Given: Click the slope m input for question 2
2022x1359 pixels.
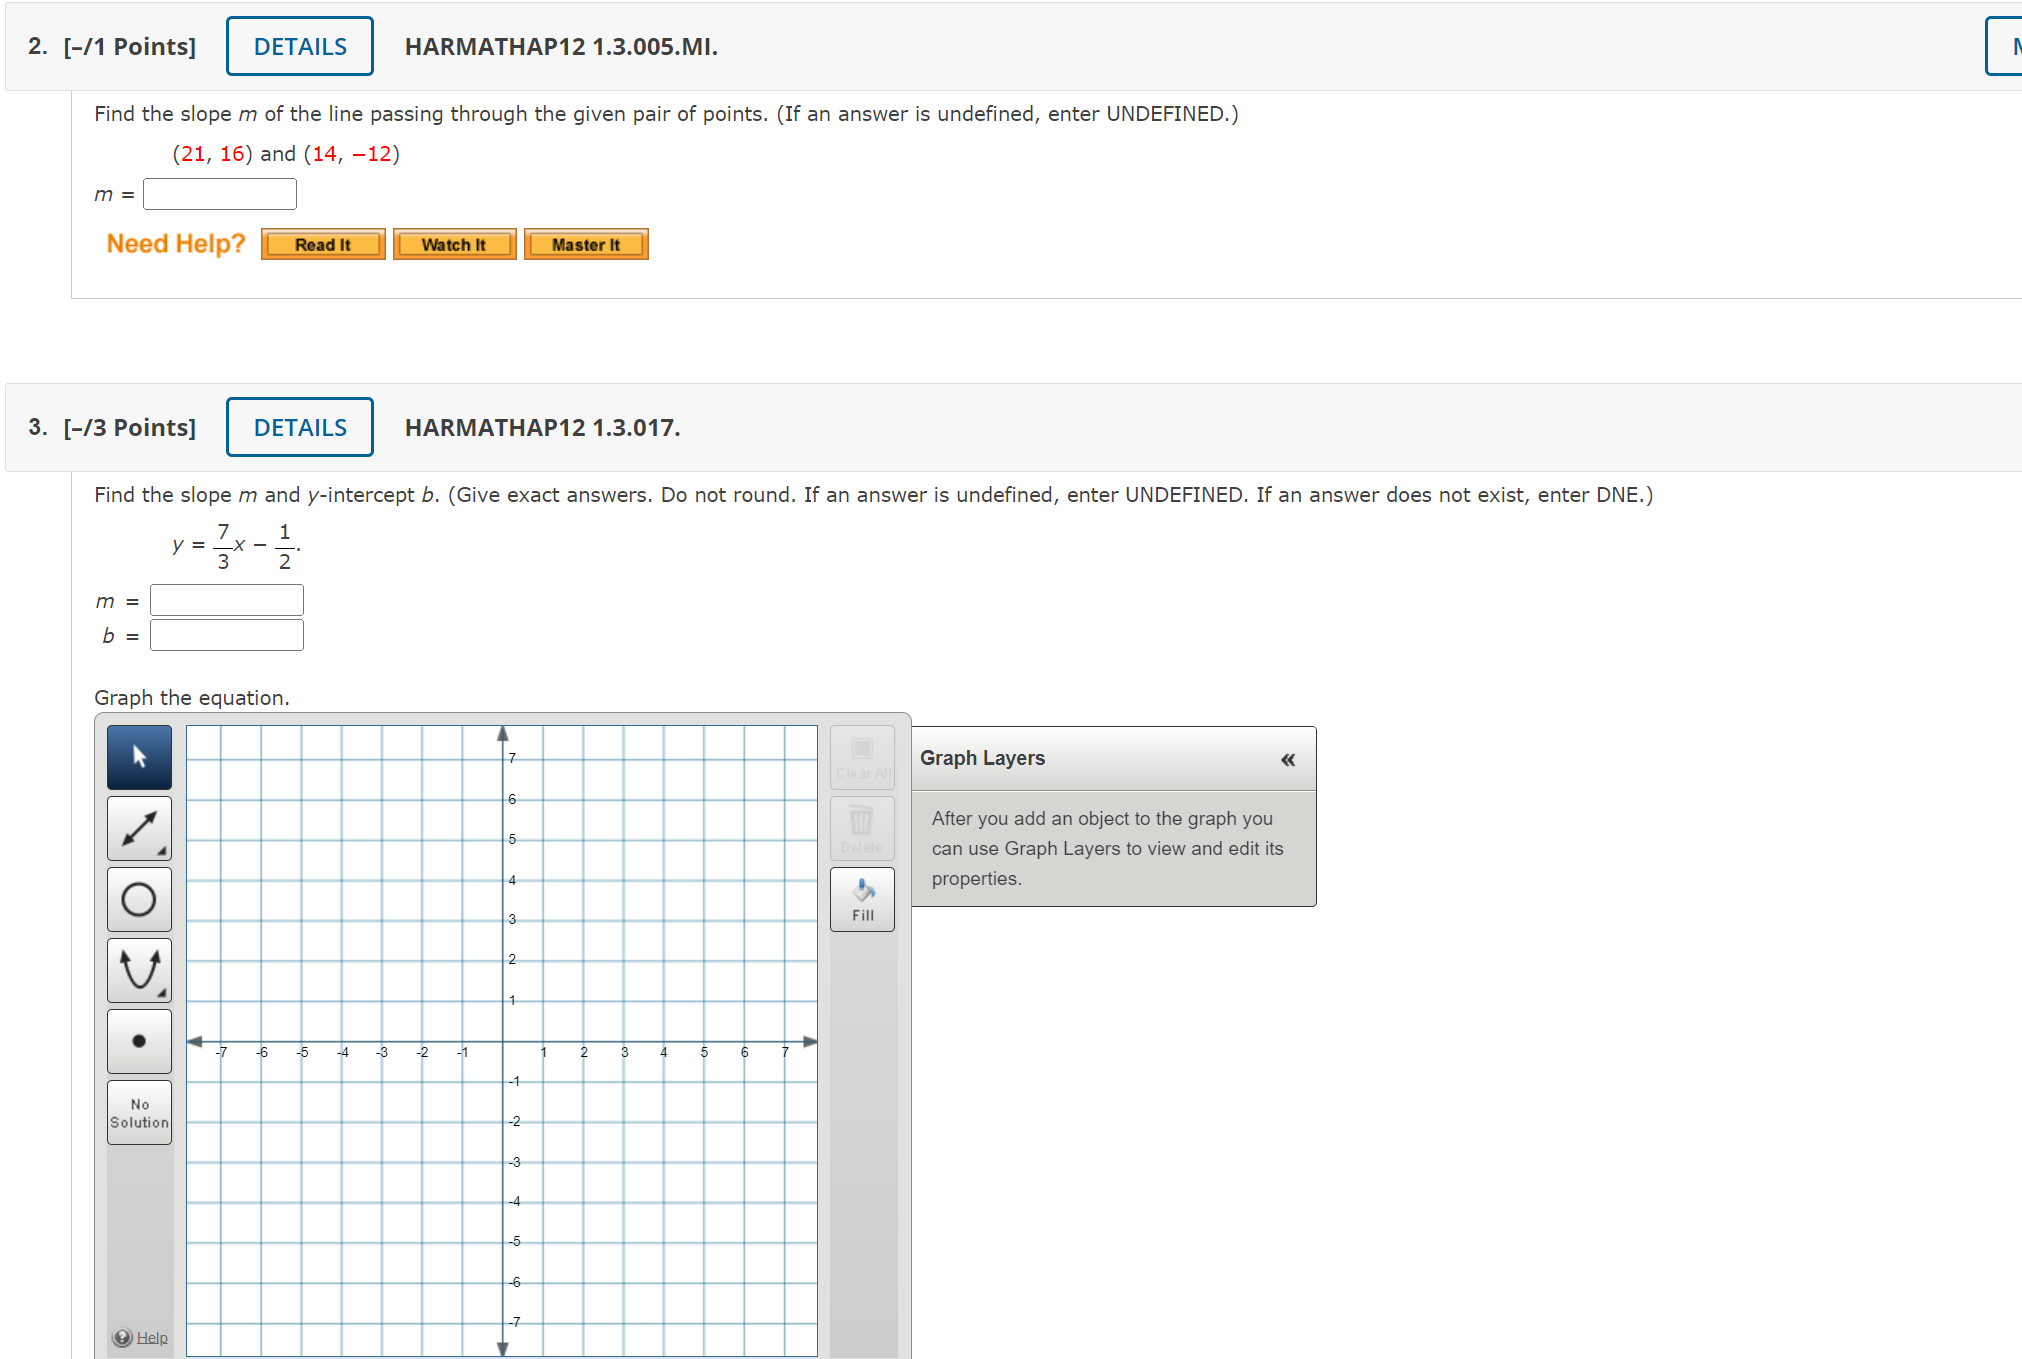Looking at the screenshot, I should pos(219,193).
